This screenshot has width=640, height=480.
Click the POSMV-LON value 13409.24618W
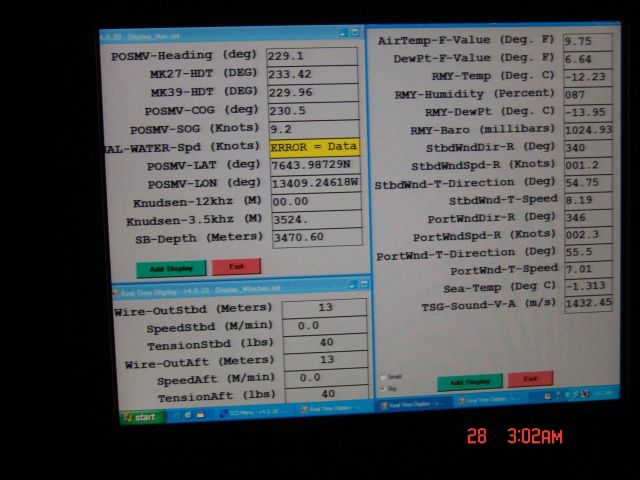pyautogui.click(x=316, y=183)
